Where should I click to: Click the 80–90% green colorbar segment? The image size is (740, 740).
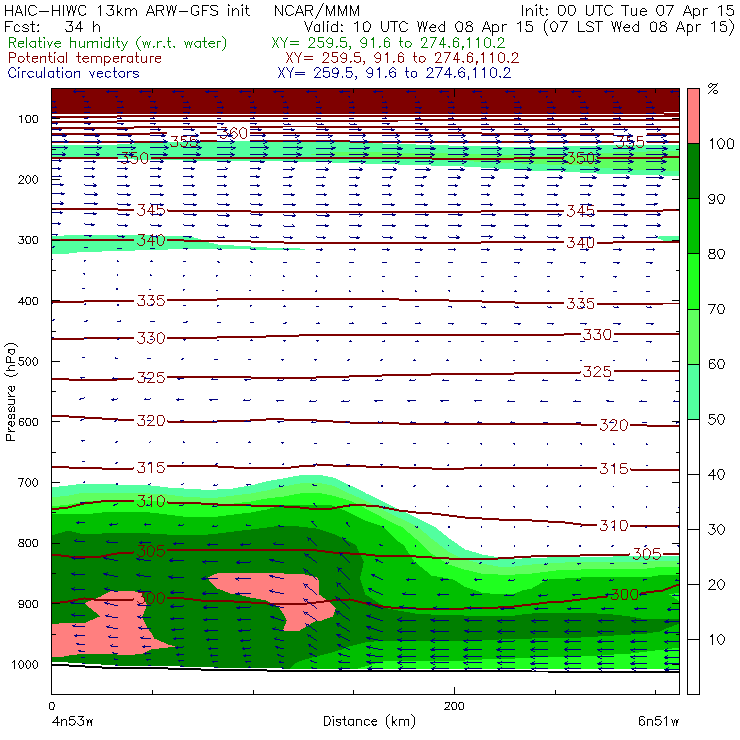[x=693, y=226]
